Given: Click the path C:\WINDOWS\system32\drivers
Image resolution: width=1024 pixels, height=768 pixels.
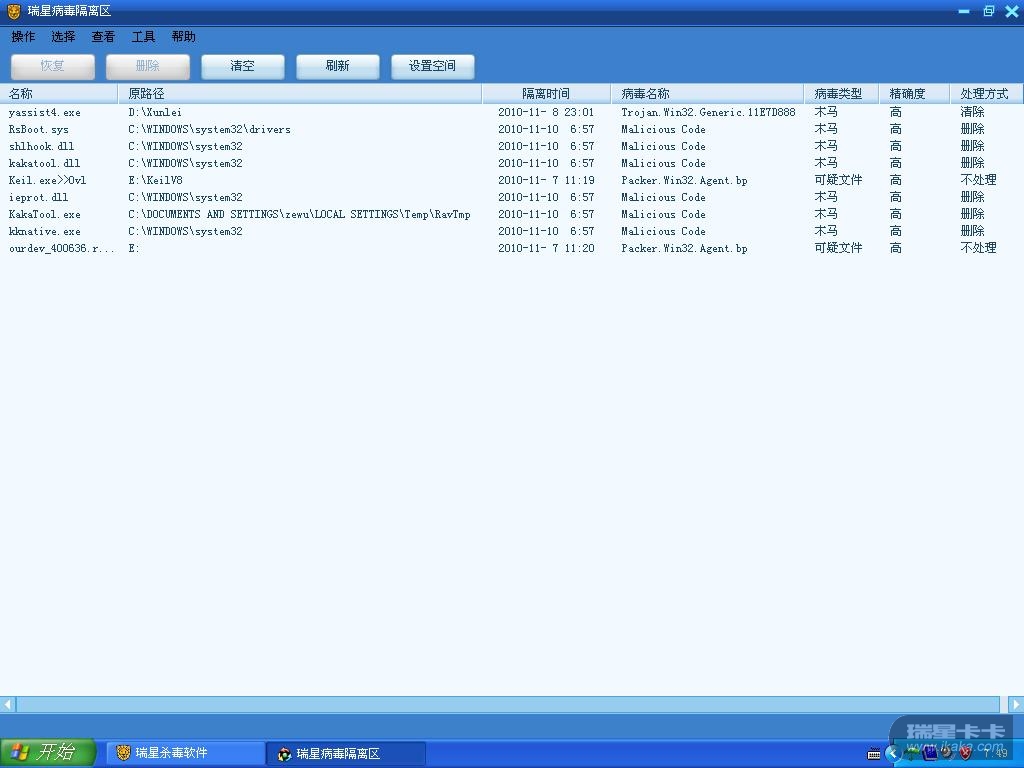Looking at the screenshot, I should click(209, 129).
